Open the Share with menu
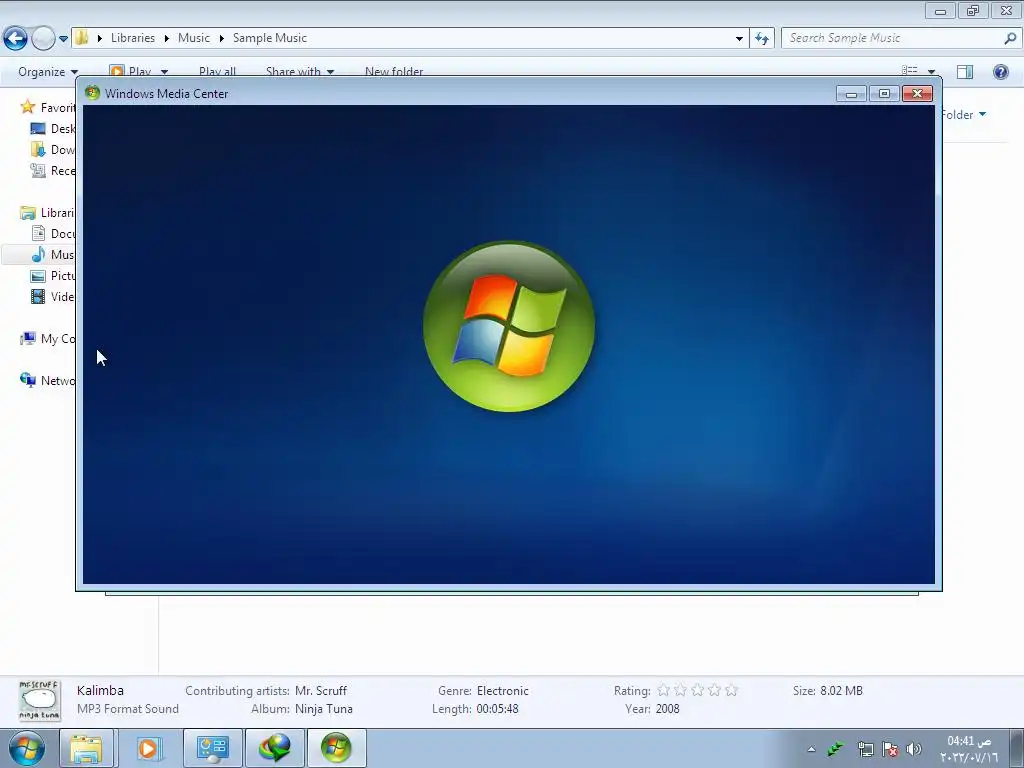This screenshot has height=768, width=1024. coord(300,72)
